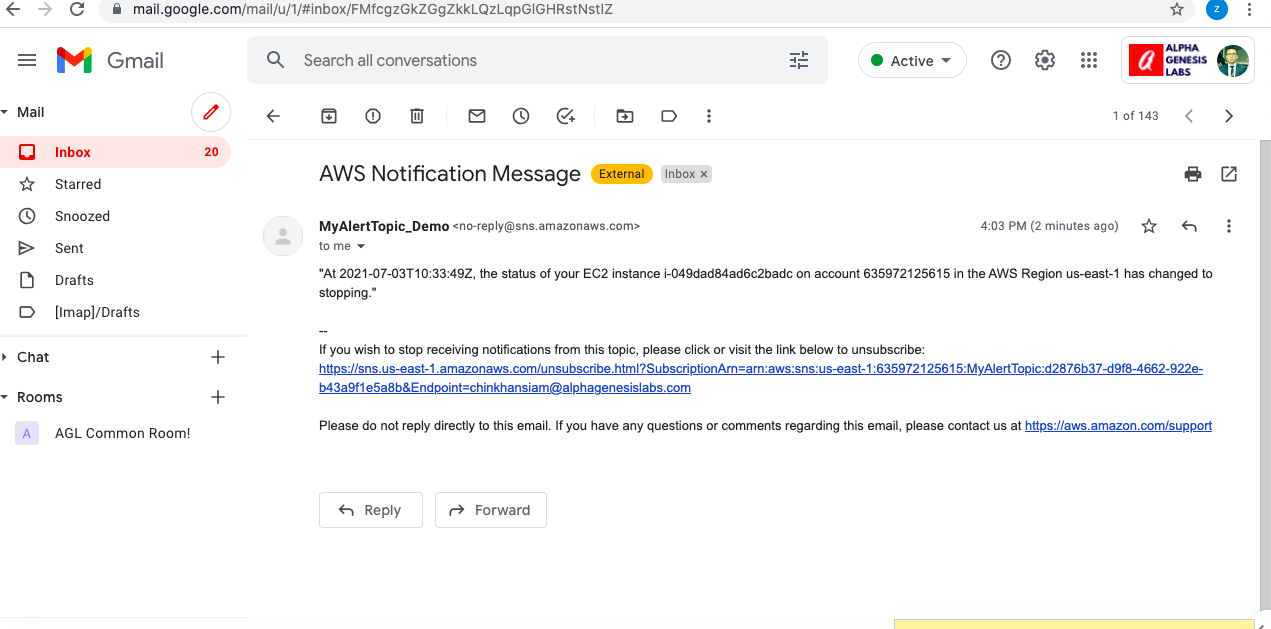Delete this email with trash icon
The height and width of the screenshot is (629, 1271).
[417, 116]
